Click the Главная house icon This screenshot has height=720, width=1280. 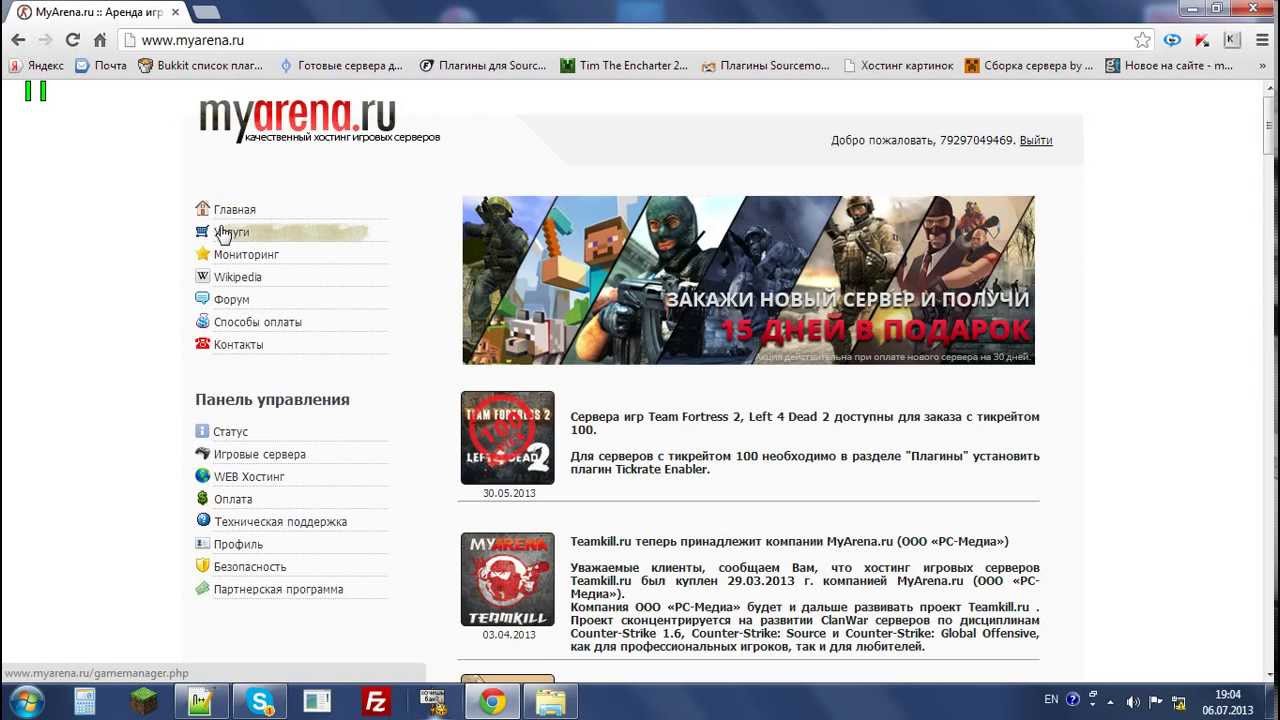(x=203, y=209)
